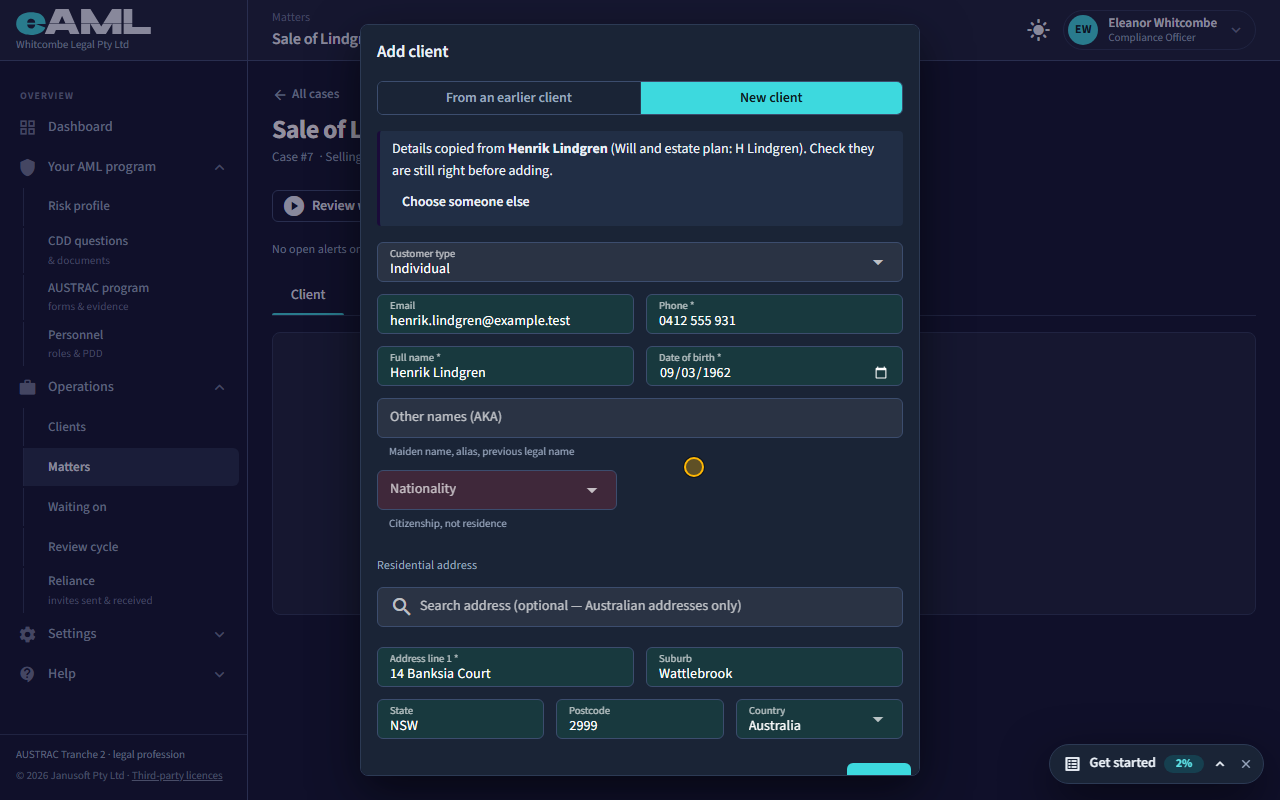This screenshot has width=1280, height=800.
Task: Expand the Settings section
Action: click(219, 634)
